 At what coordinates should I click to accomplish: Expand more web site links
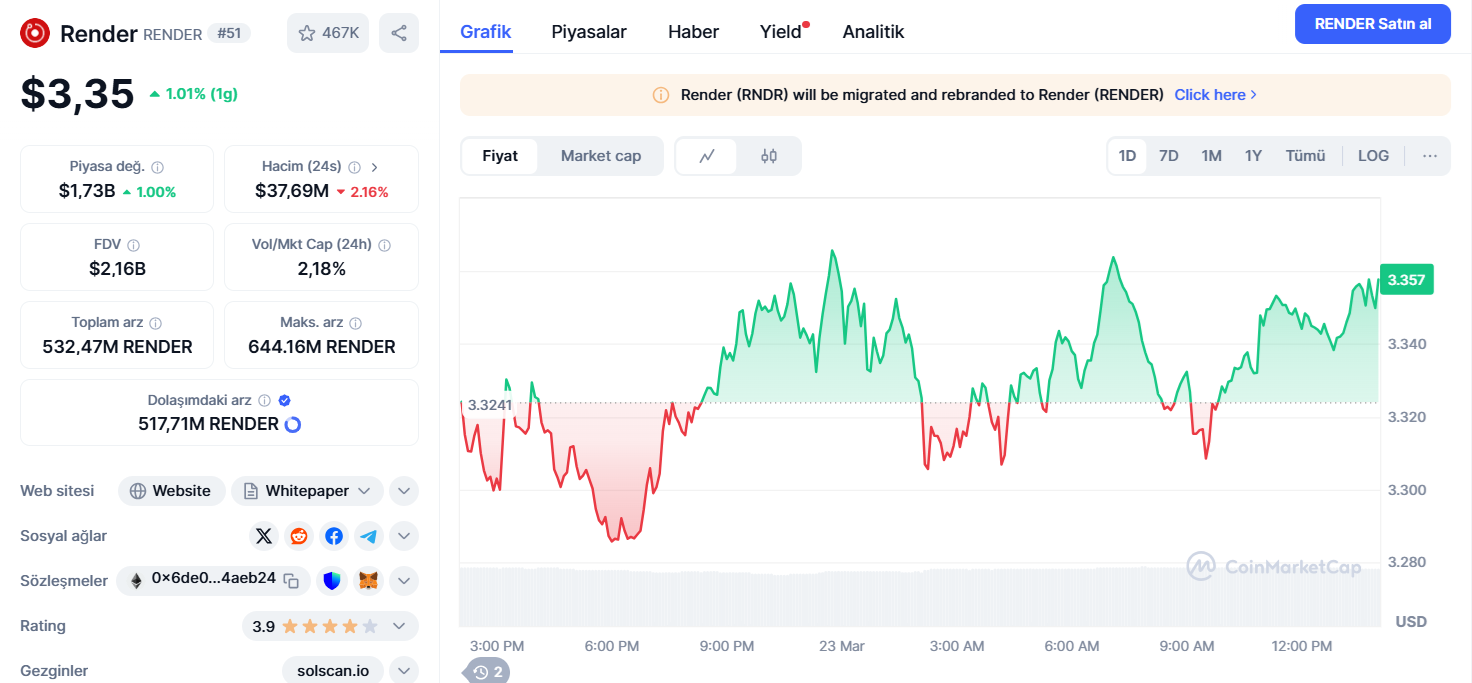coord(403,491)
